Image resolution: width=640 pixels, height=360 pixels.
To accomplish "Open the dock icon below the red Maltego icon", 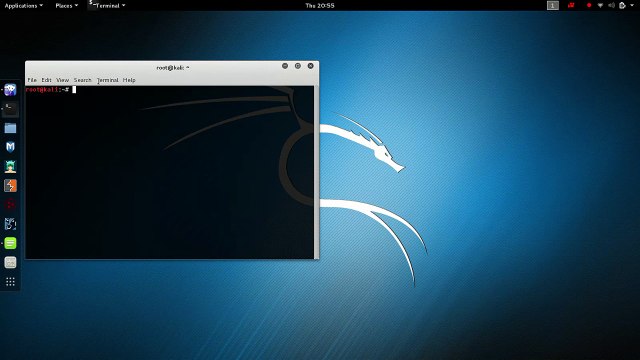I will [x=10, y=224].
